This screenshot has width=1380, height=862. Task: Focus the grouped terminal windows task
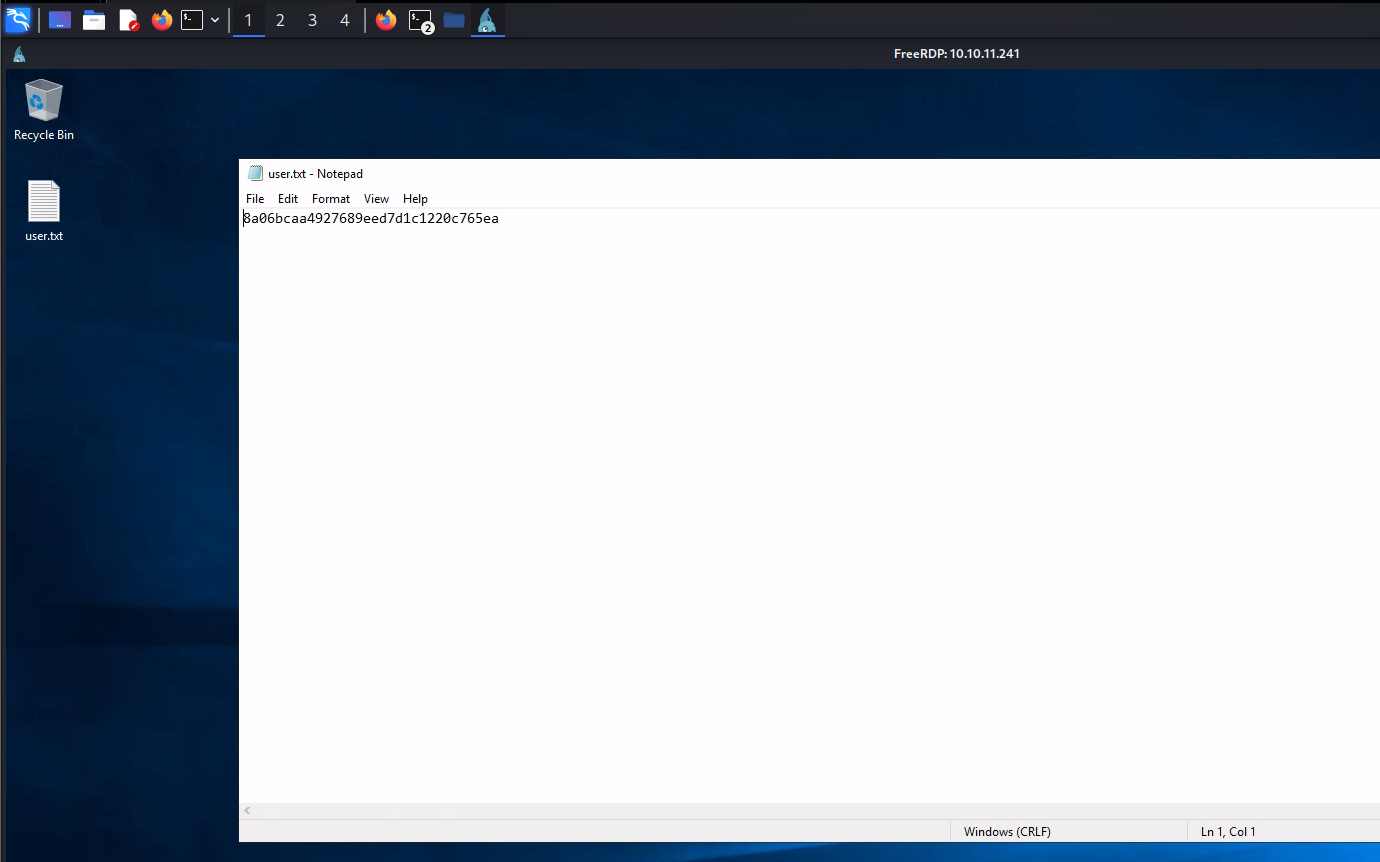tap(420, 20)
